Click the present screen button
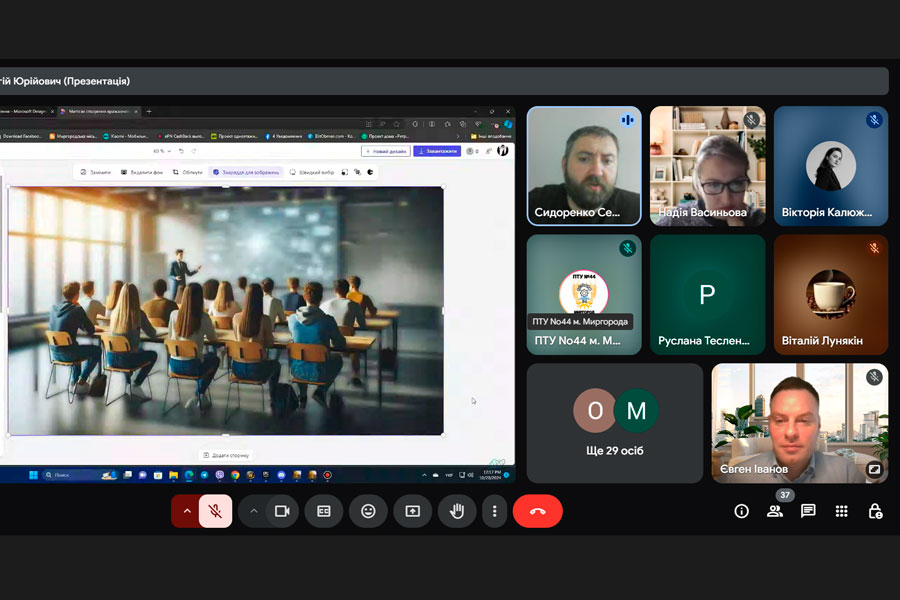900x600 pixels. (413, 511)
